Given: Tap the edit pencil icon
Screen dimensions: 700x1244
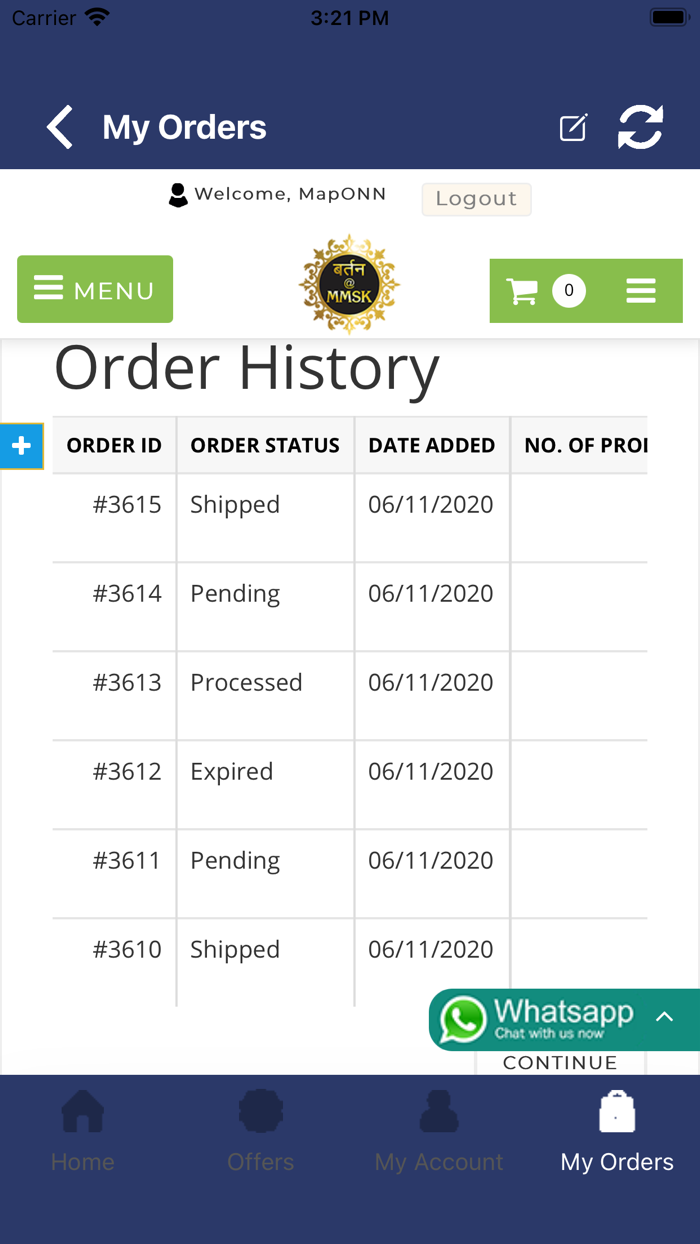Looking at the screenshot, I should point(573,128).
